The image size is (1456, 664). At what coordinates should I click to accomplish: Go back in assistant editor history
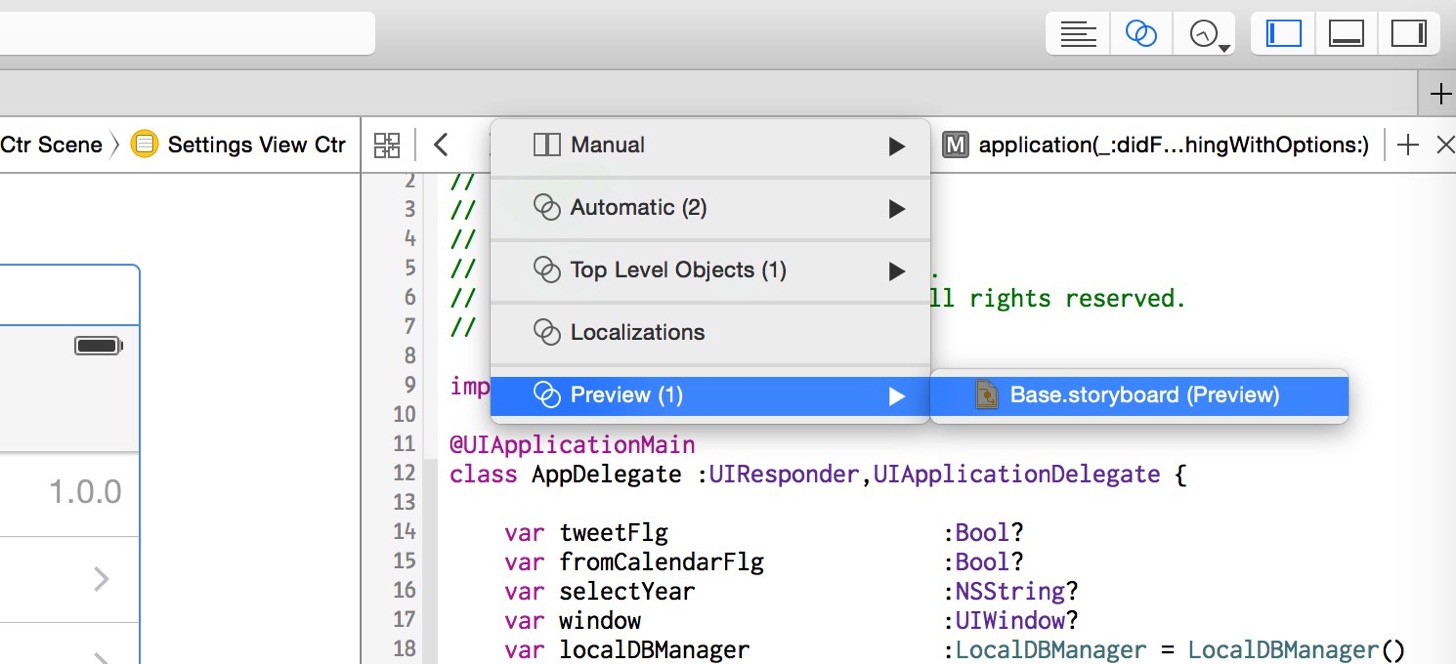(x=441, y=145)
